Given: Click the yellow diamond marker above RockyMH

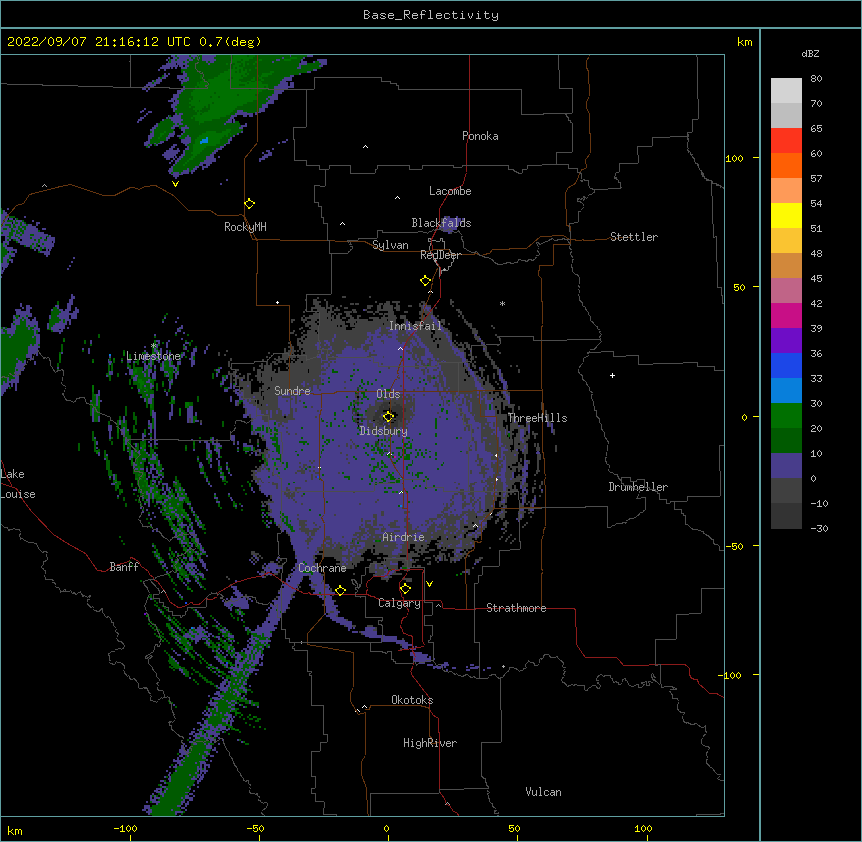Looking at the screenshot, I should (249, 204).
